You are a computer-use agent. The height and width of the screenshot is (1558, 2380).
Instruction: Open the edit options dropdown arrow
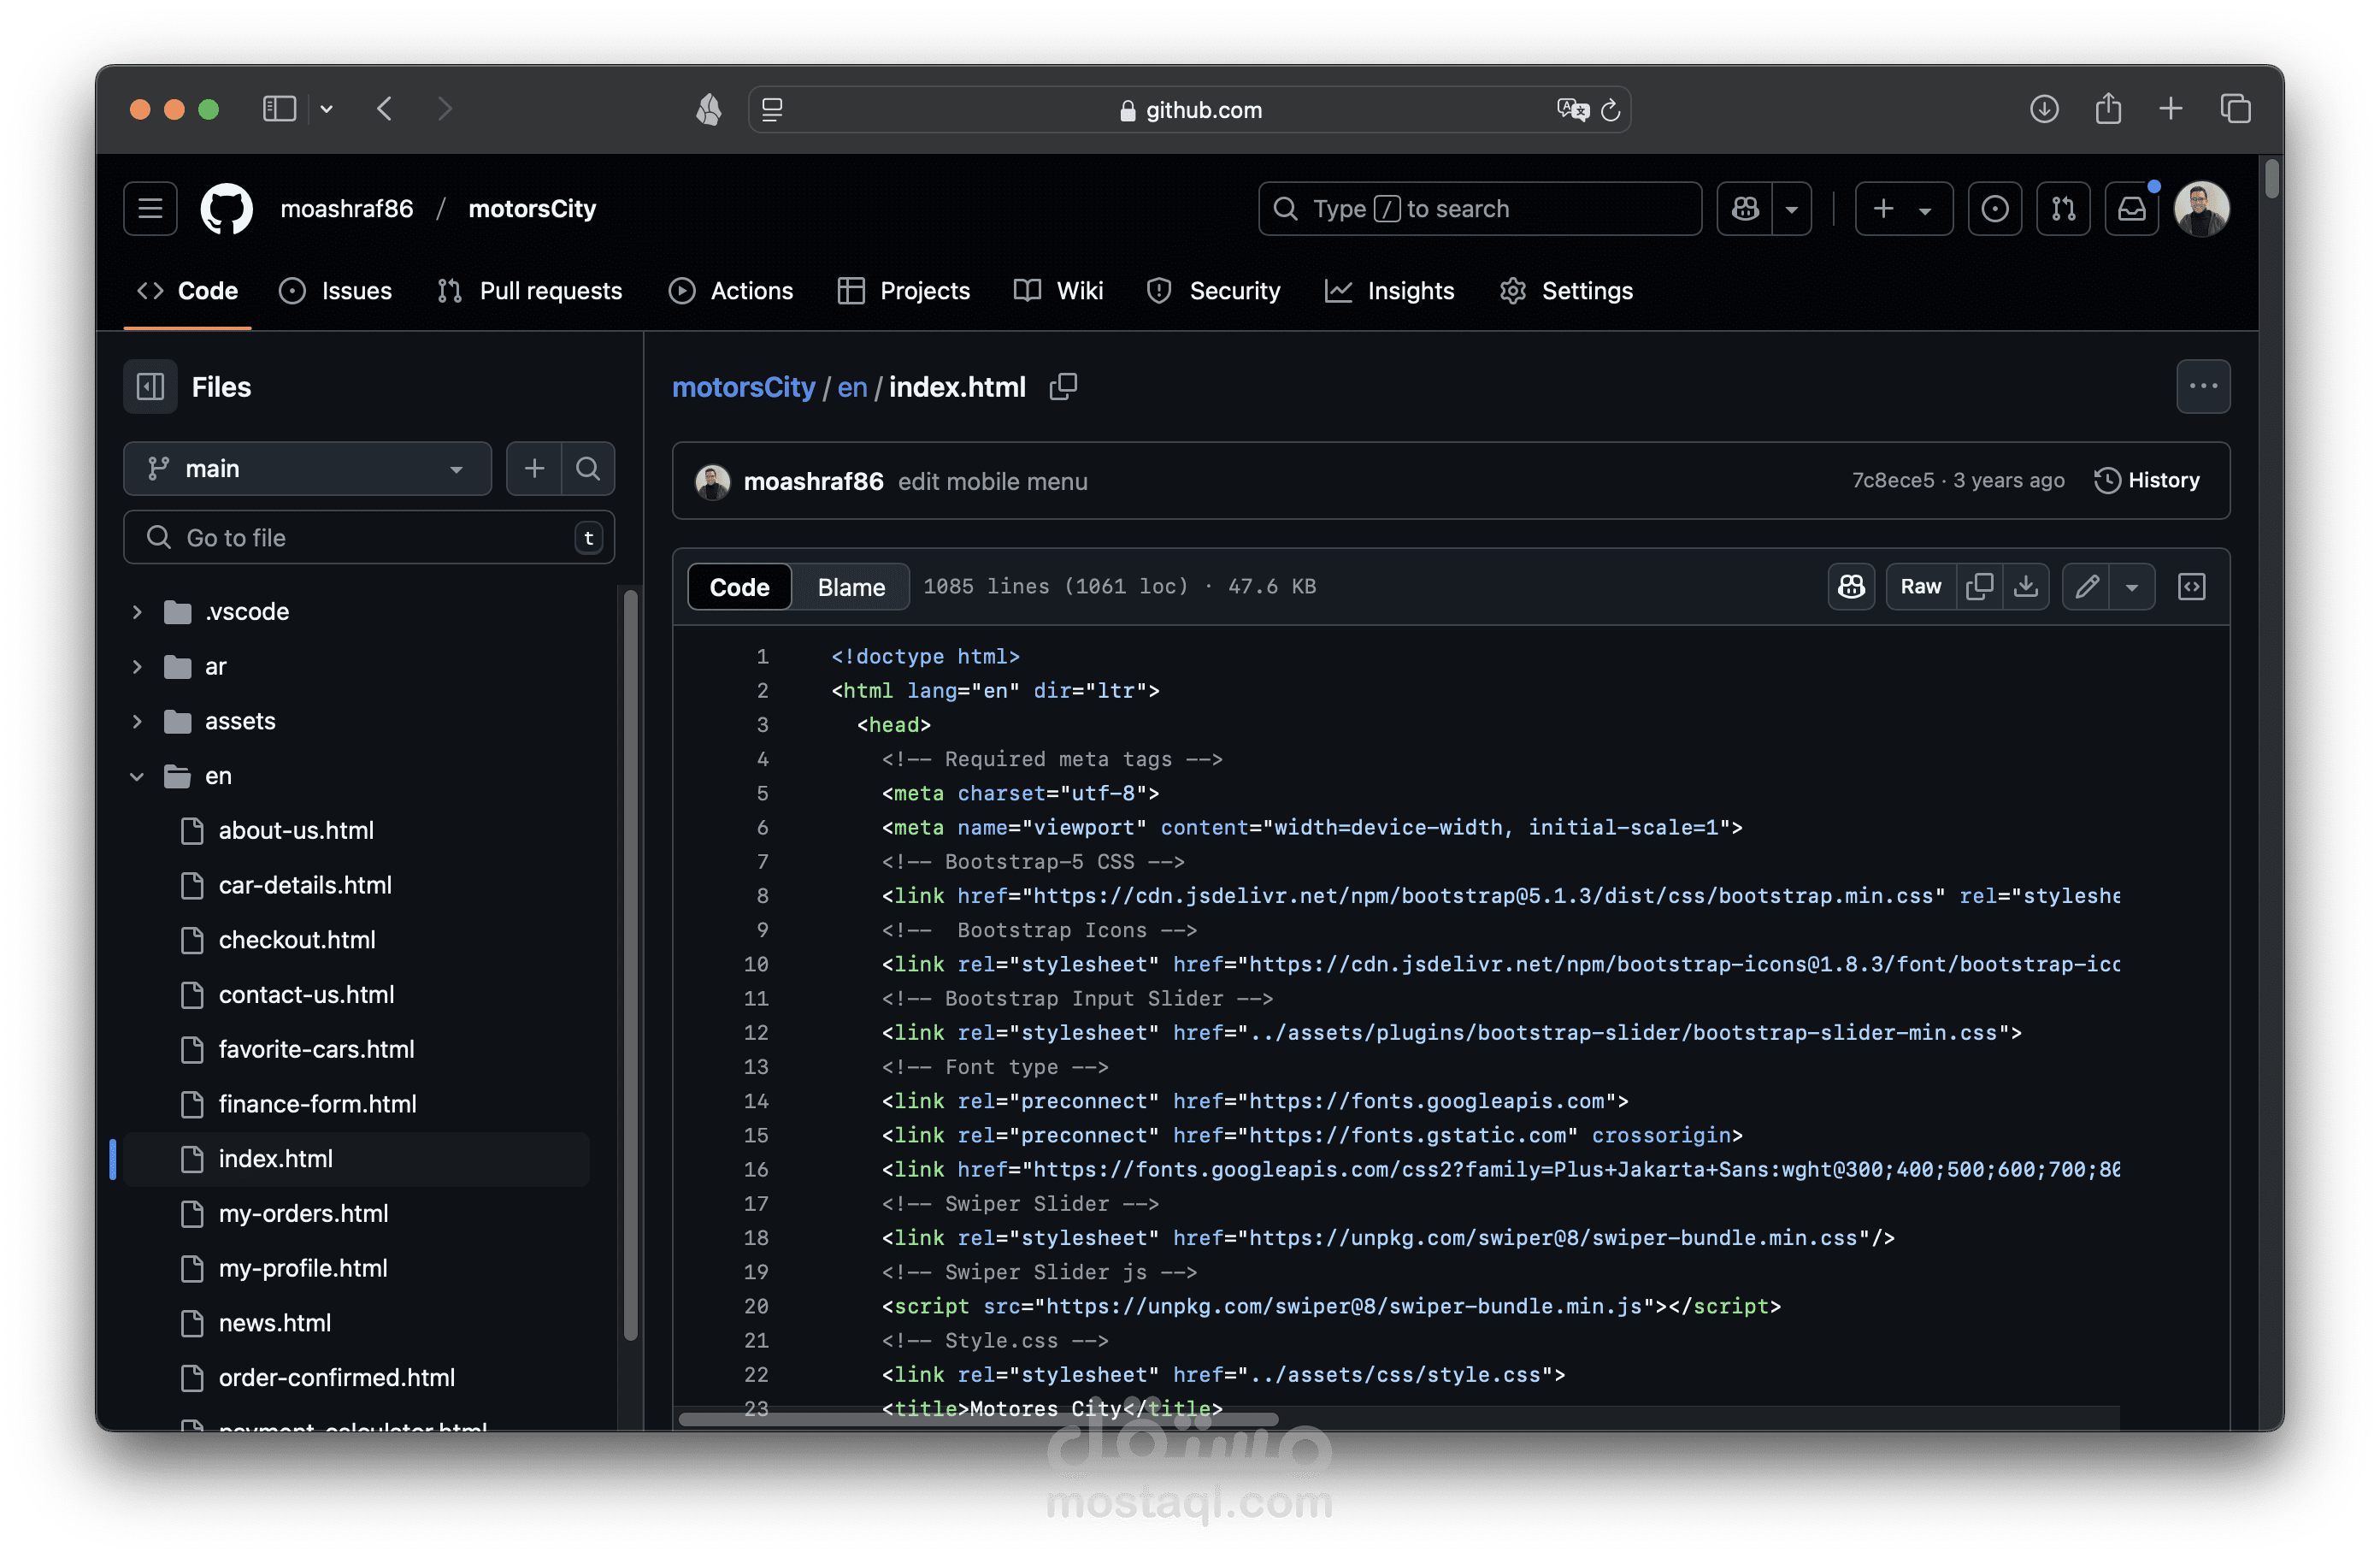tap(2132, 587)
